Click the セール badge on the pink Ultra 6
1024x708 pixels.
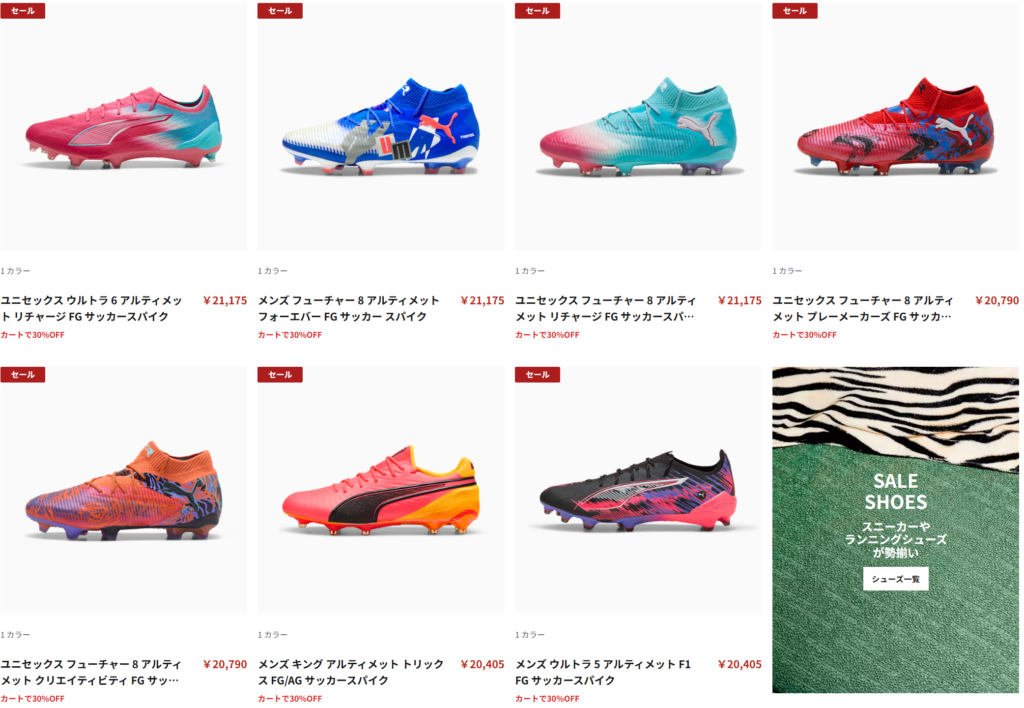pyautogui.click(x=22, y=10)
